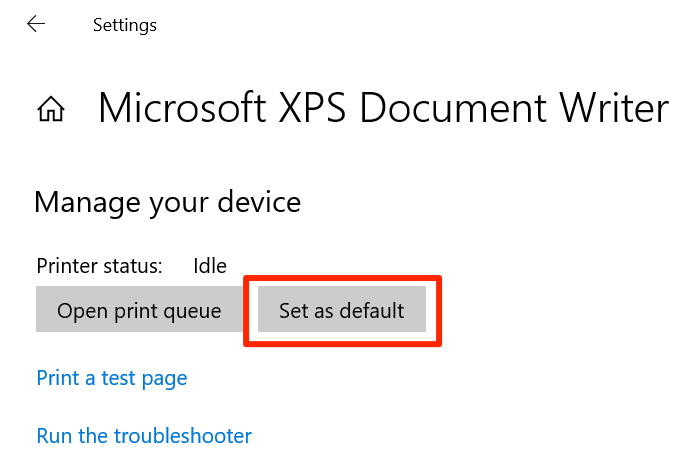Click the back arrow icon
Viewport: 680px width, 451px height.
pyautogui.click(x=37, y=24)
